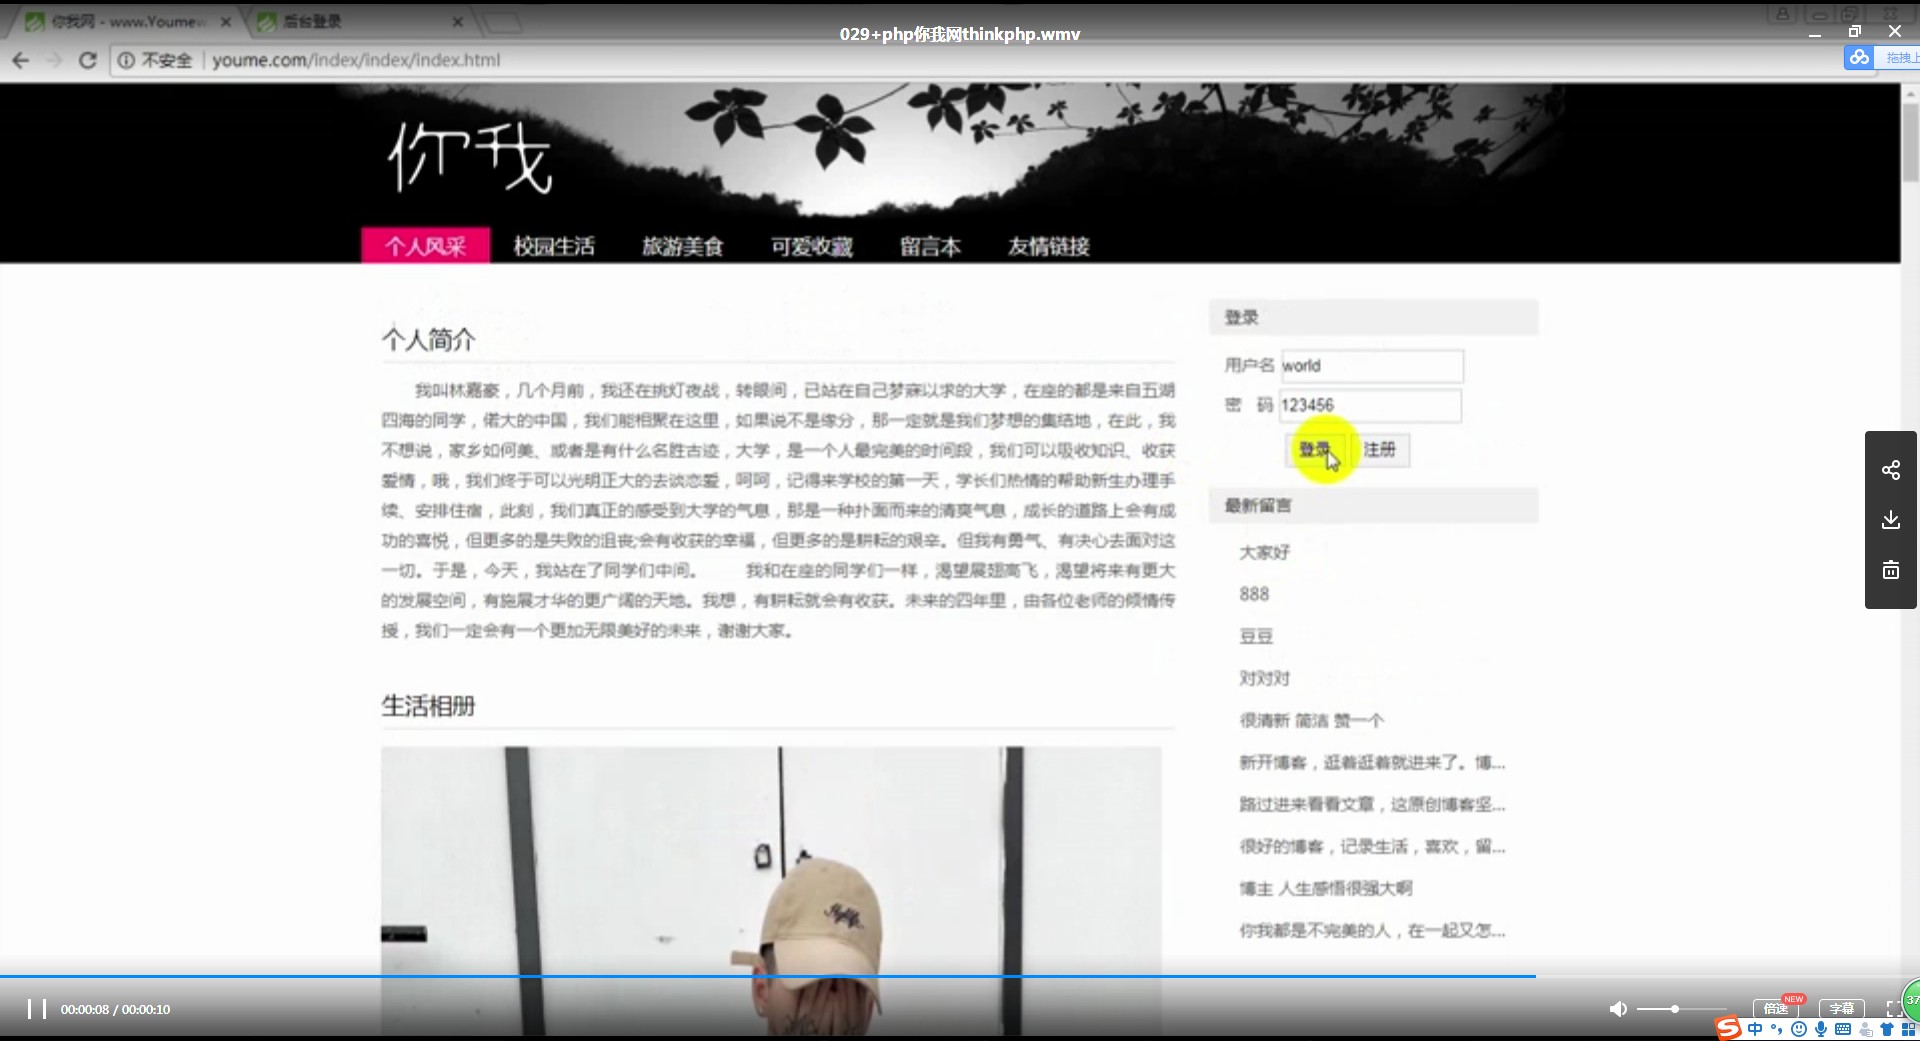The width and height of the screenshot is (1920, 1041).
Task: Pause the video playback
Action: (37, 1009)
